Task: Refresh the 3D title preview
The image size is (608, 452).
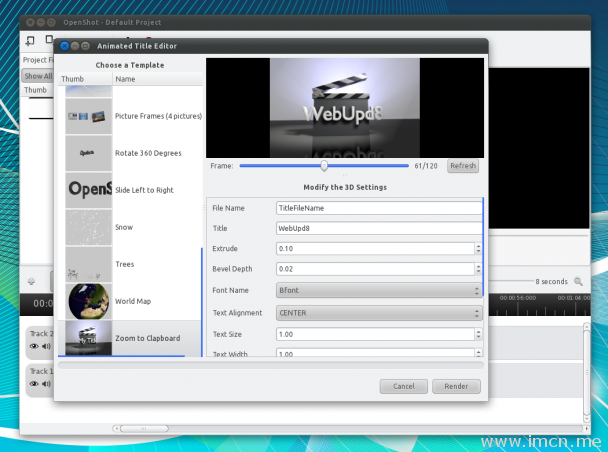Action: coord(463,166)
